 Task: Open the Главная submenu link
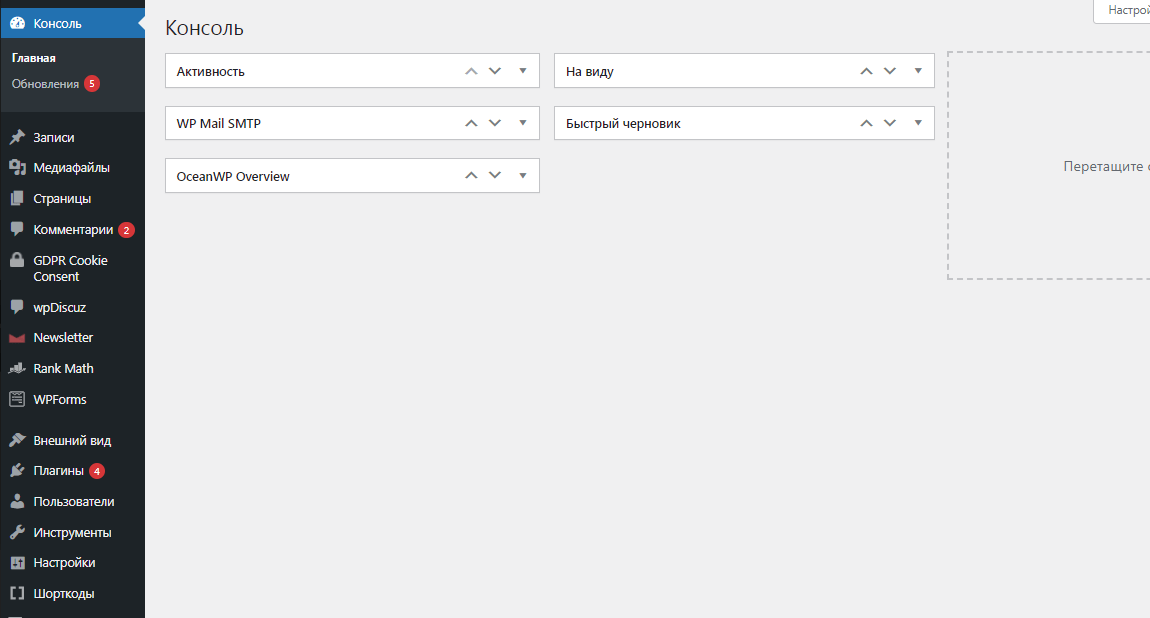[x=34, y=58]
